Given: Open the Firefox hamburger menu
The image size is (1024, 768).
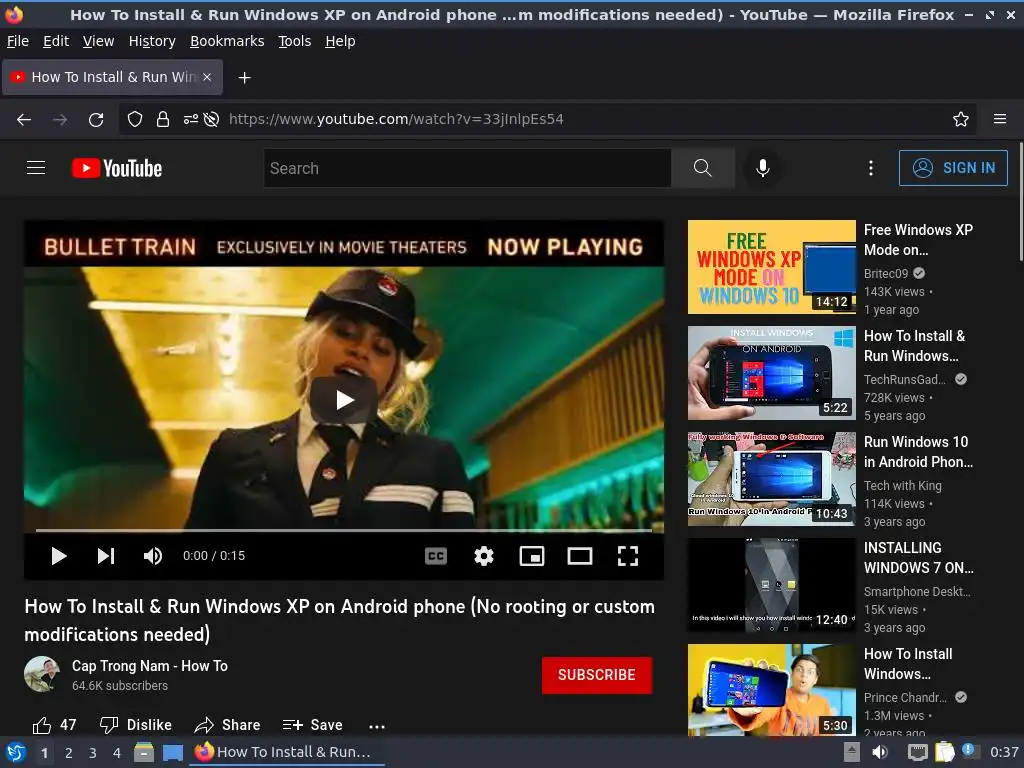Looking at the screenshot, I should tap(1000, 120).
